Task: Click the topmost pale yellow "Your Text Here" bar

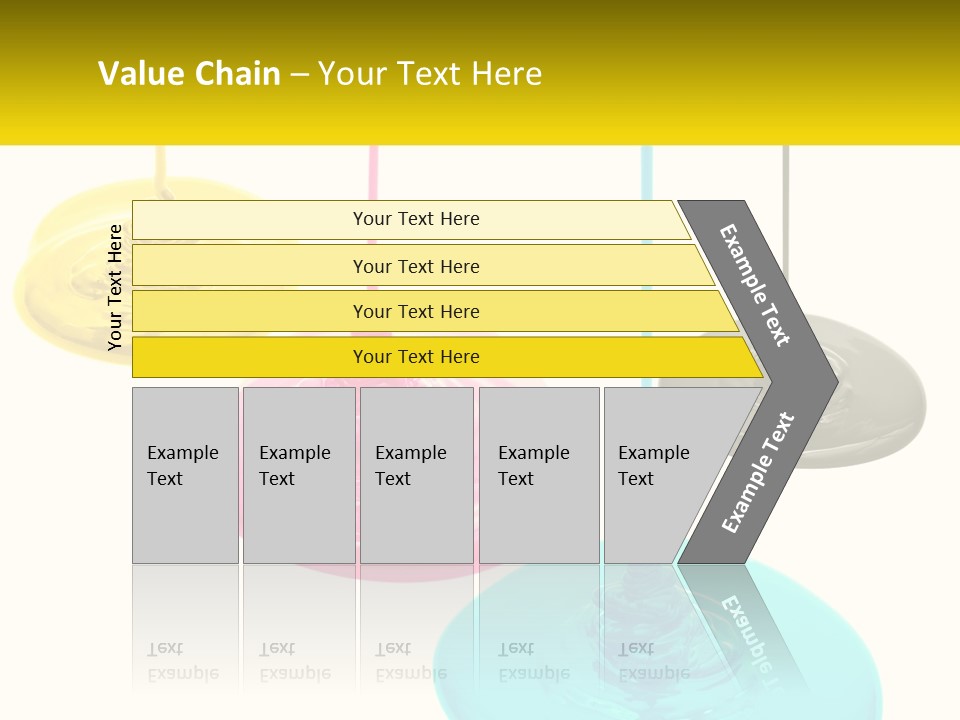Action: tap(416, 219)
